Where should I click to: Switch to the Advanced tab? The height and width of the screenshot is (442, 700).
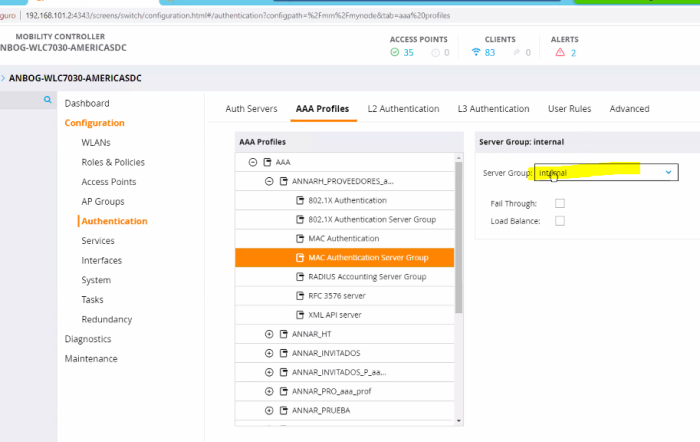pyautogui.click(x=629, y=109)
